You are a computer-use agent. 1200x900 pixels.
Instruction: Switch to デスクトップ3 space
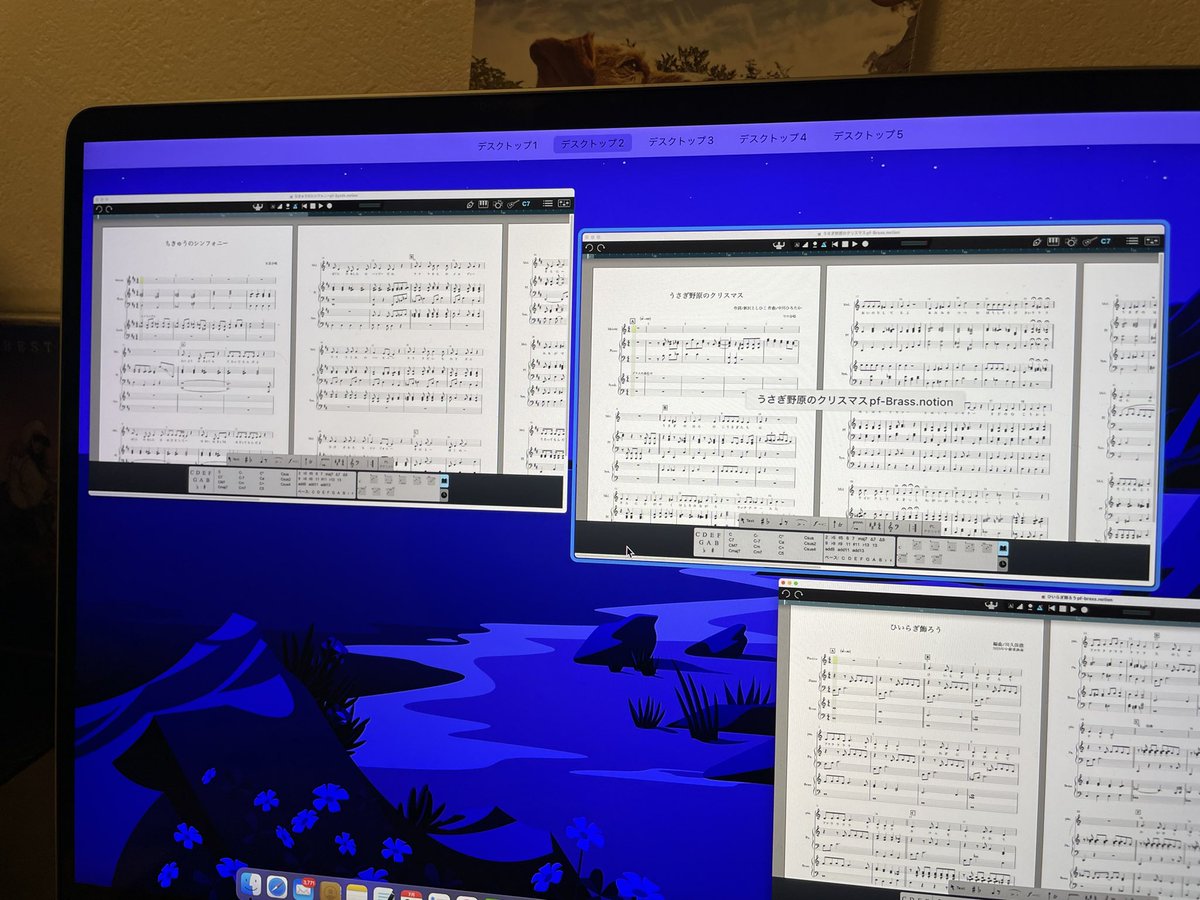[x=681, y=141]
